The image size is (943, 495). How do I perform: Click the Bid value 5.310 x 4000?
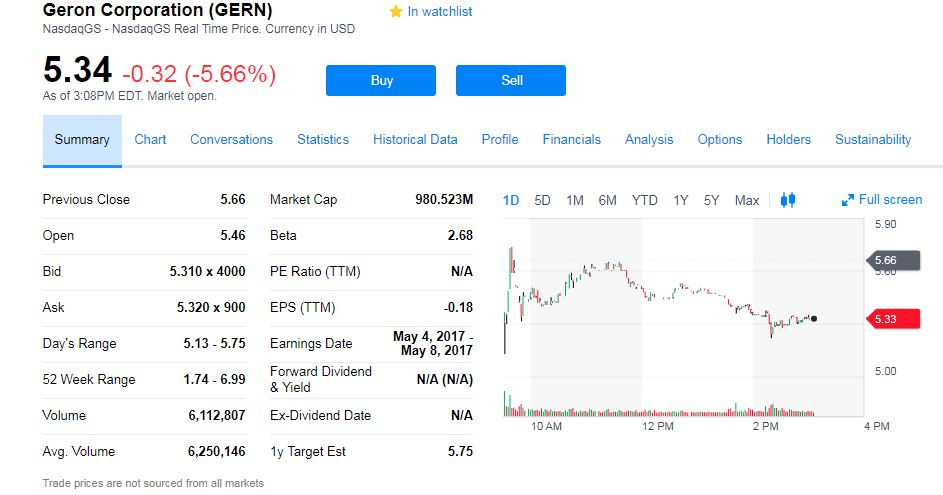(207, 272)
